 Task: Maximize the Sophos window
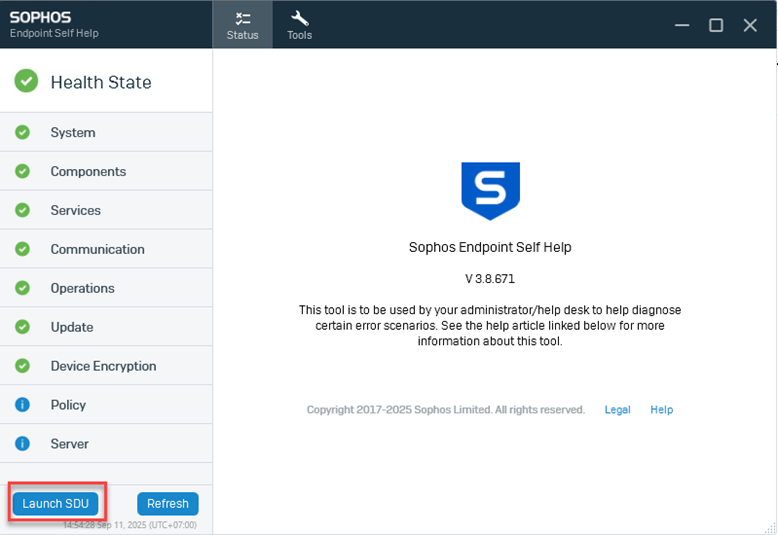coord(715,25)
